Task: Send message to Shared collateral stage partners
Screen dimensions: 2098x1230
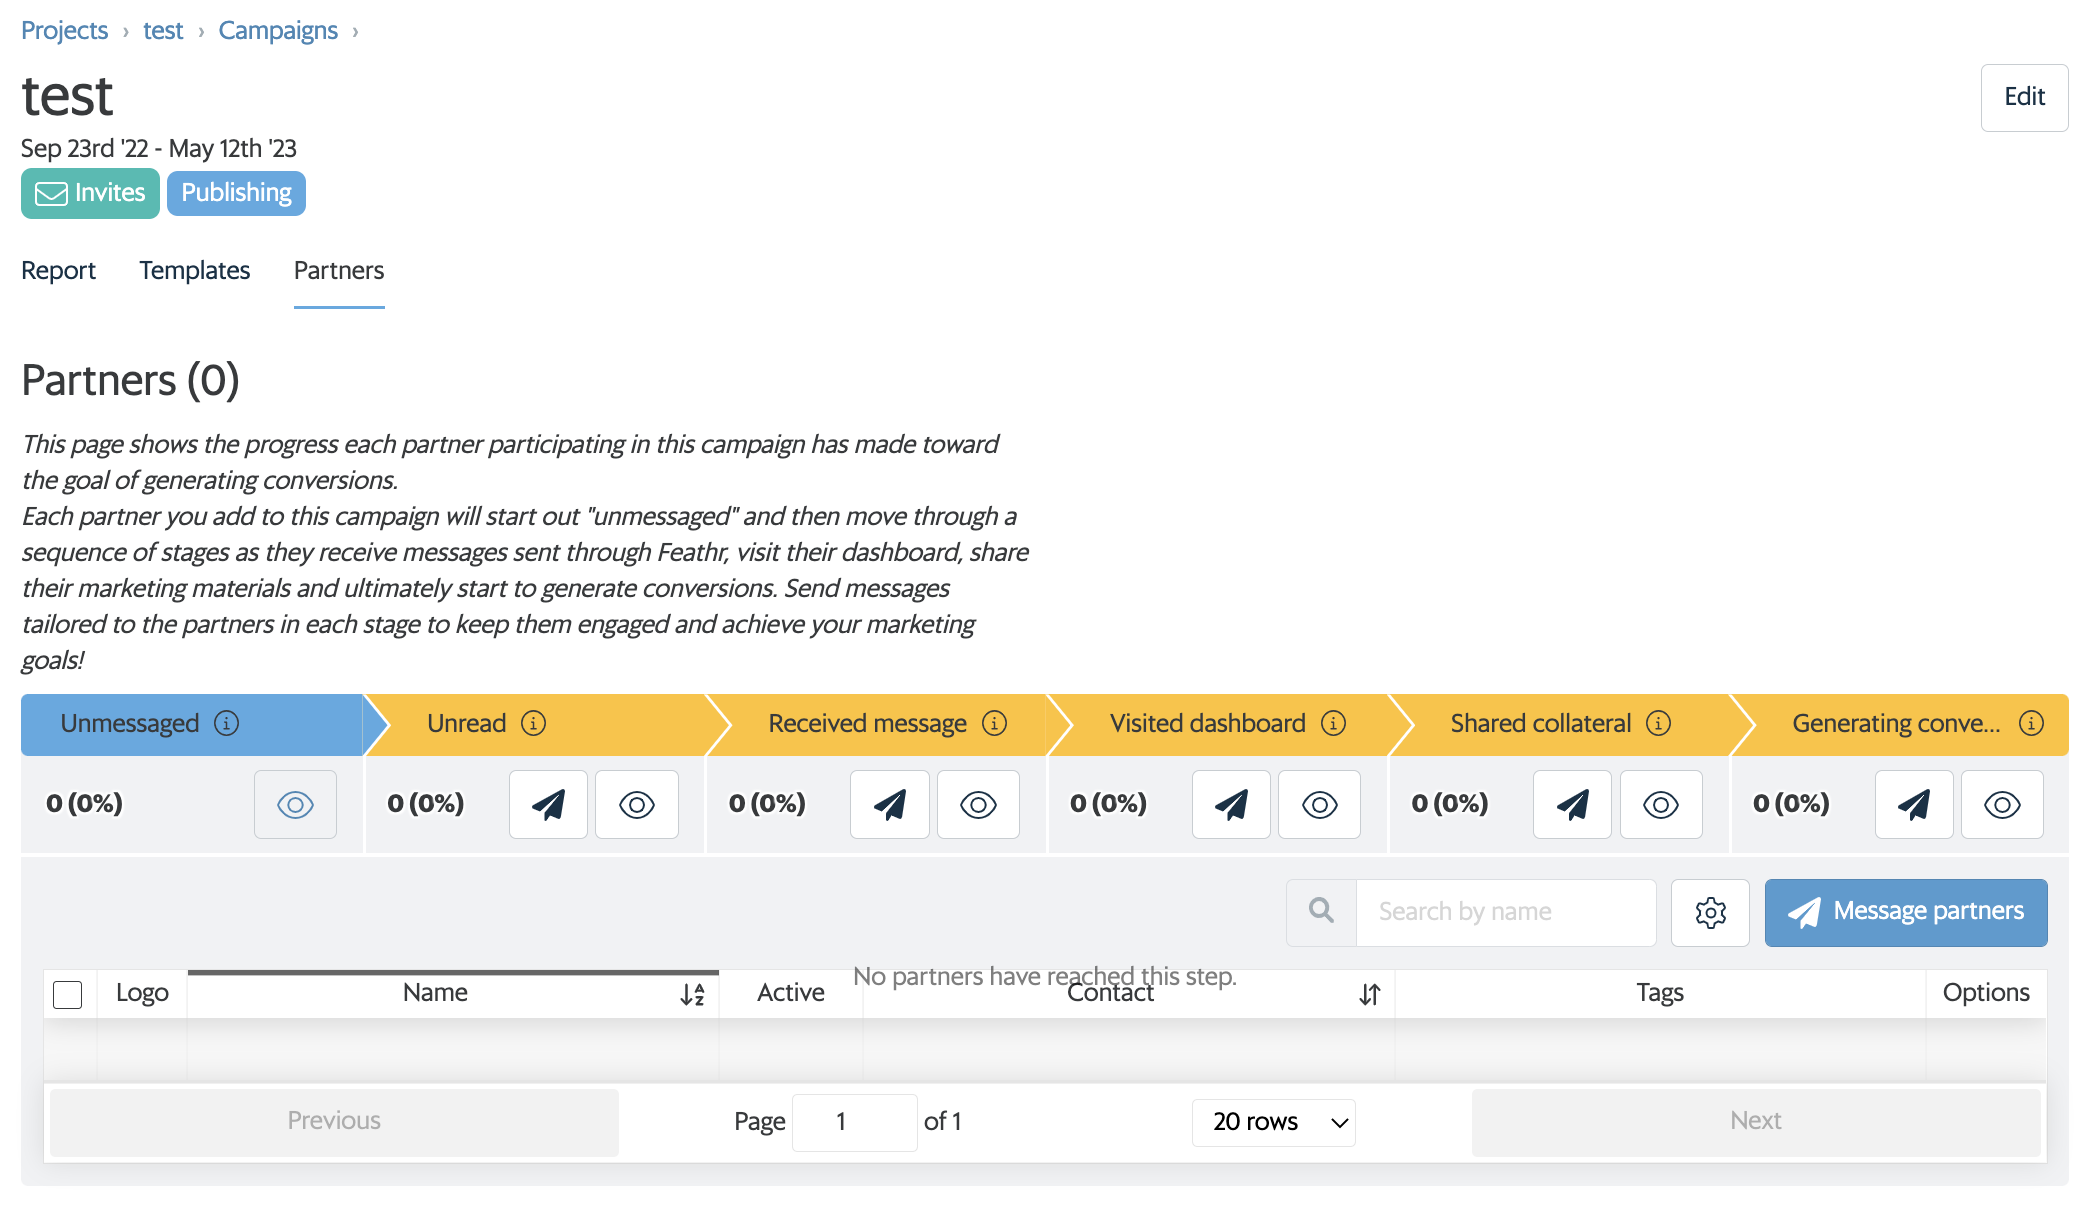Action: (x=1572, y=804)
